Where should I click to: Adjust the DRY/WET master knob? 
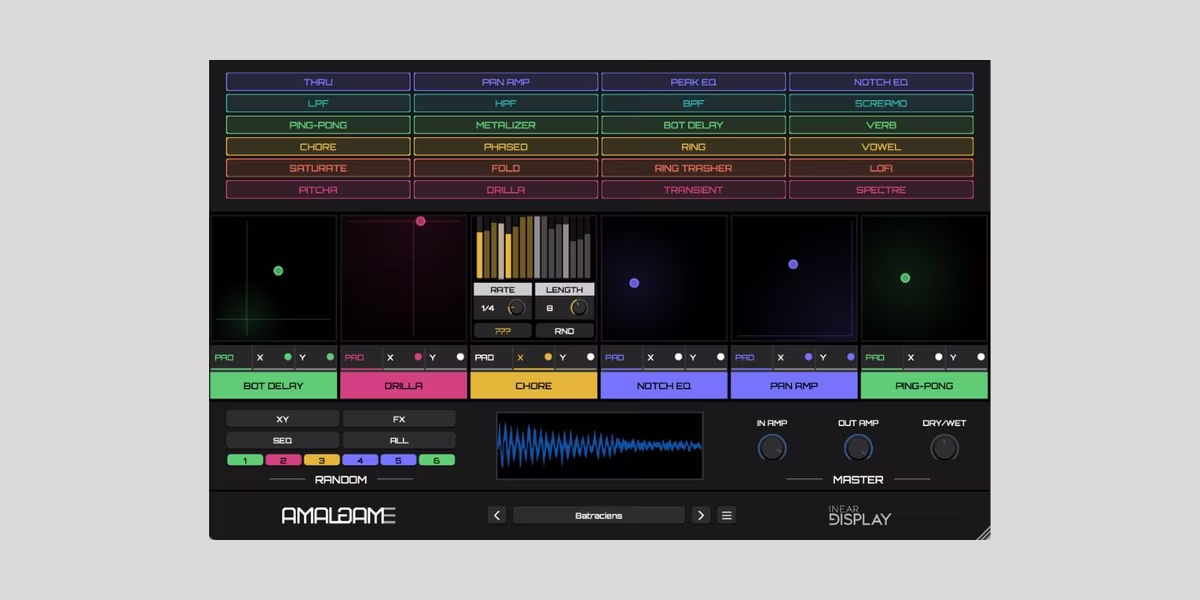pos(943,448)
